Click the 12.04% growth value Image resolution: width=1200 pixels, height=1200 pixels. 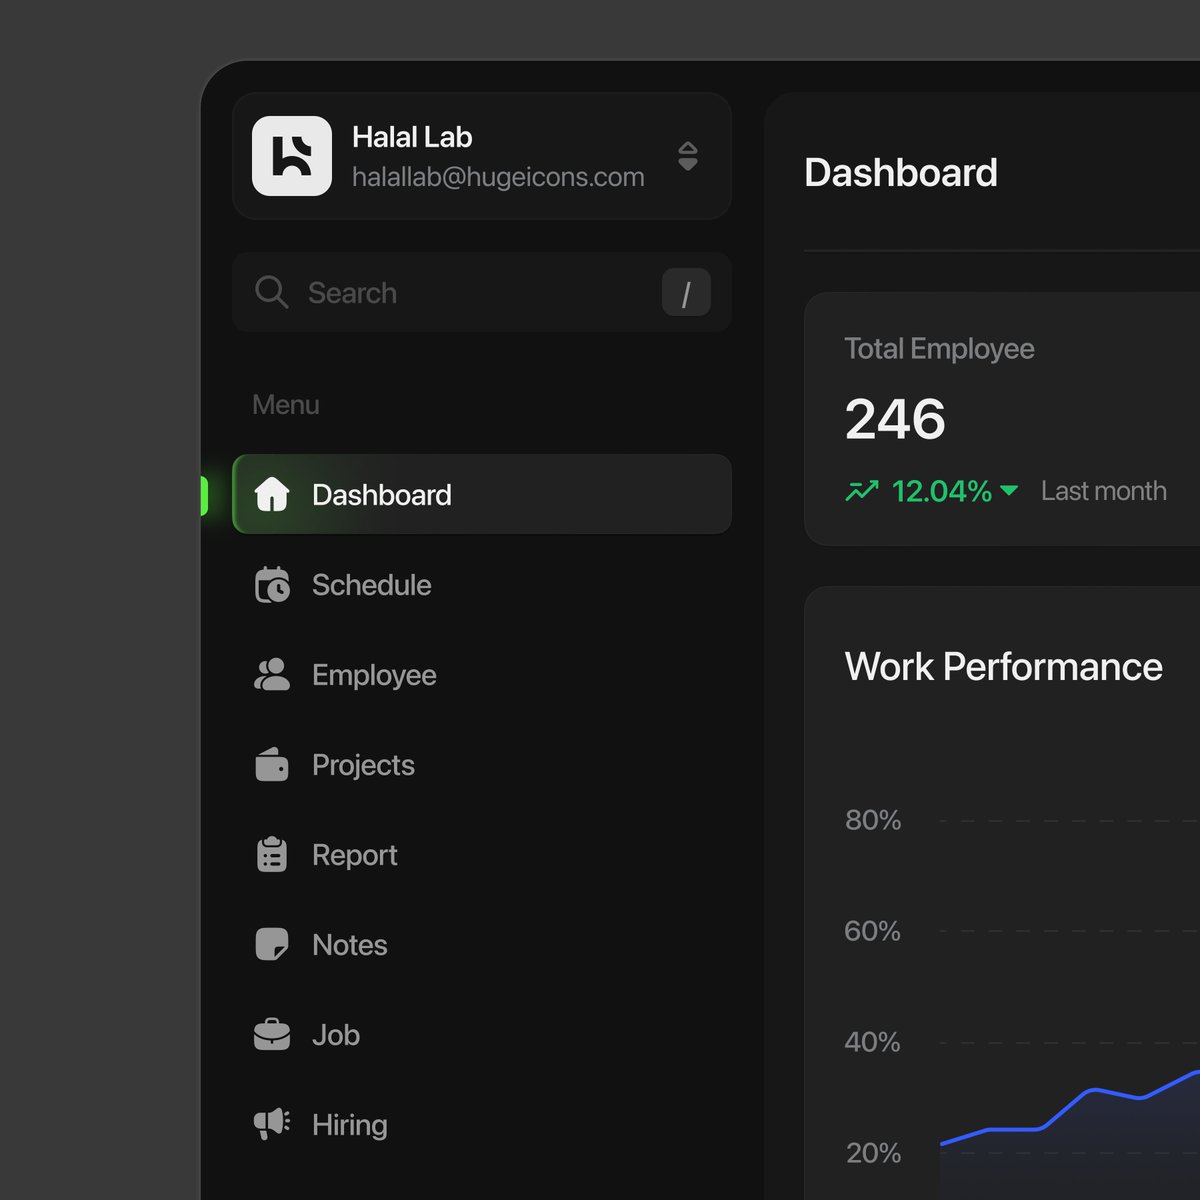(x=941, y=491)
